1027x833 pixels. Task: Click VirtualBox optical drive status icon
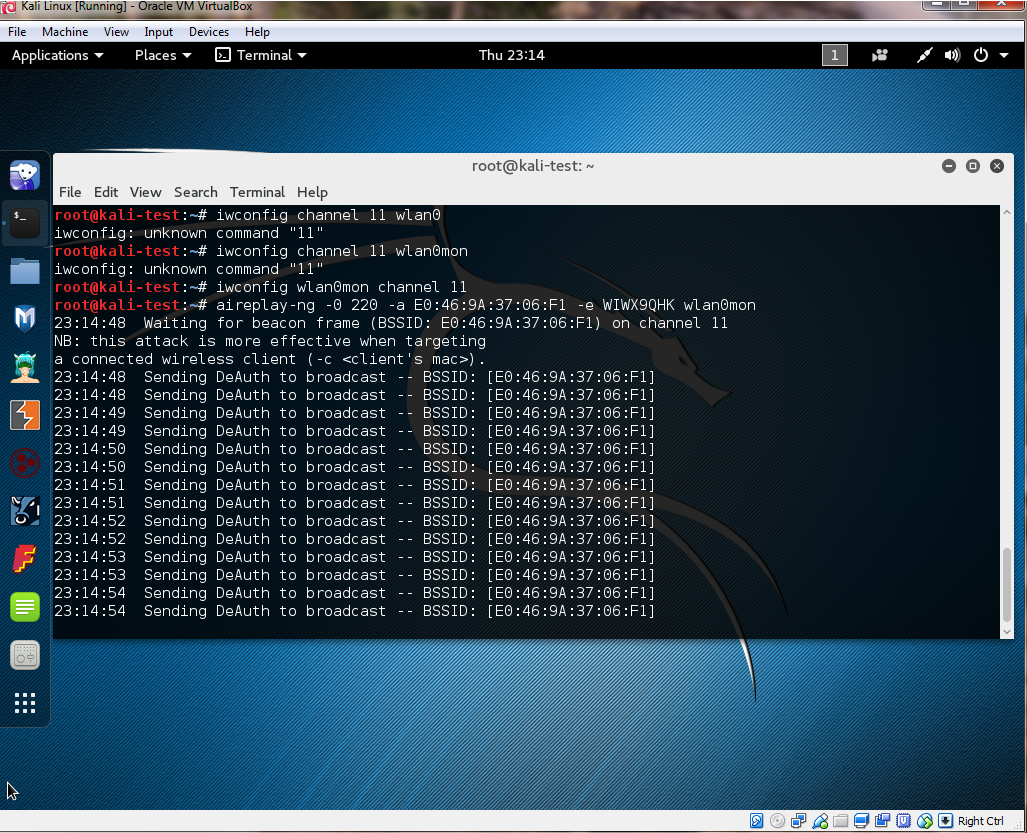[777, 821]
